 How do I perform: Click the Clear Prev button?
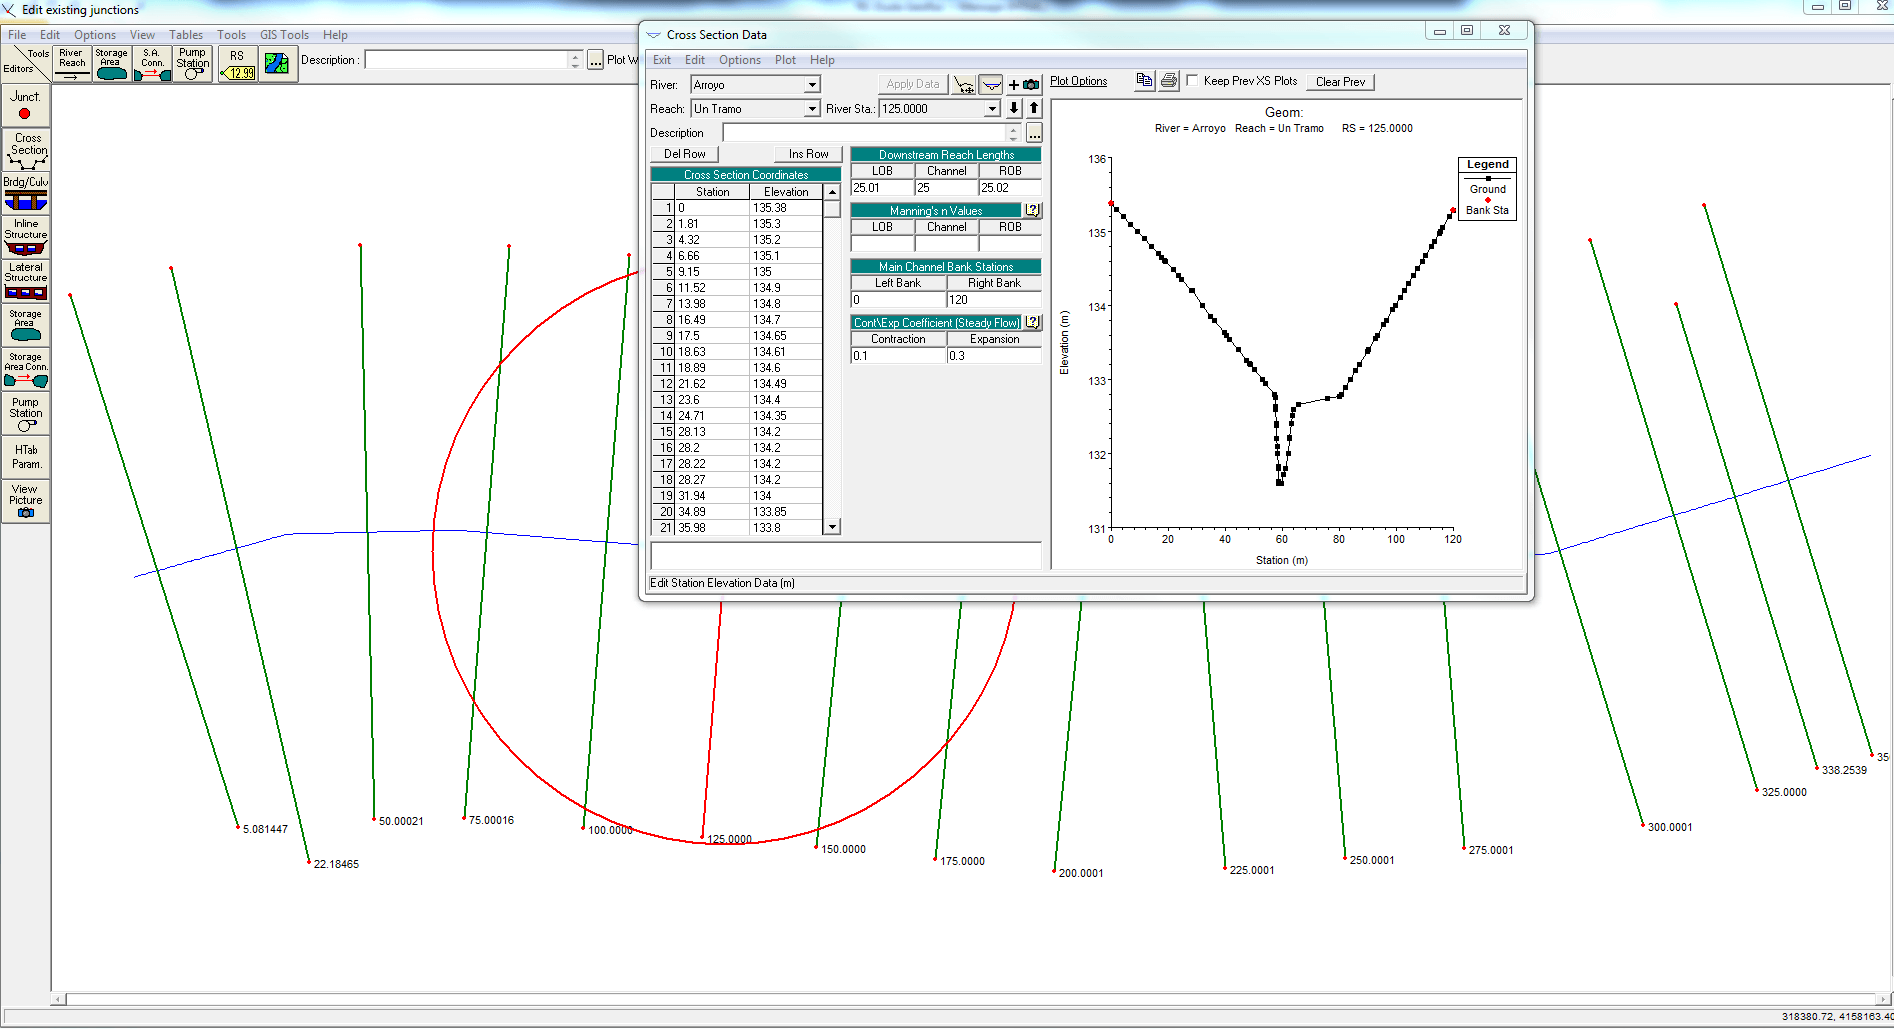(1340, 82)
